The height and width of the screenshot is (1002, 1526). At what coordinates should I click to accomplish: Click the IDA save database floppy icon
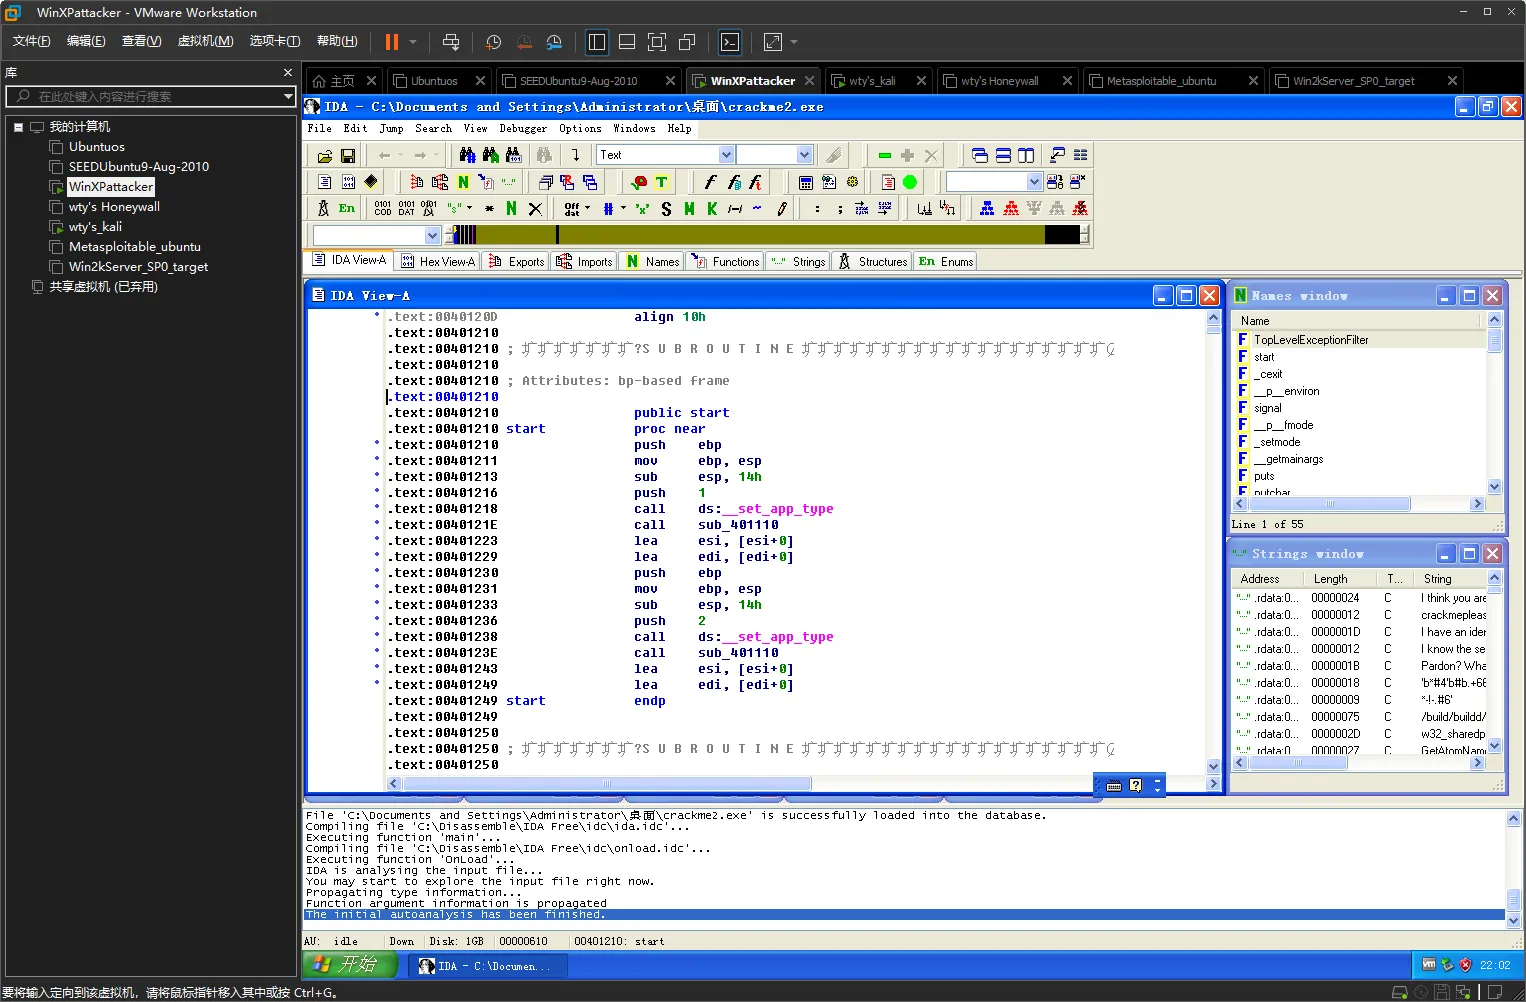348,156
